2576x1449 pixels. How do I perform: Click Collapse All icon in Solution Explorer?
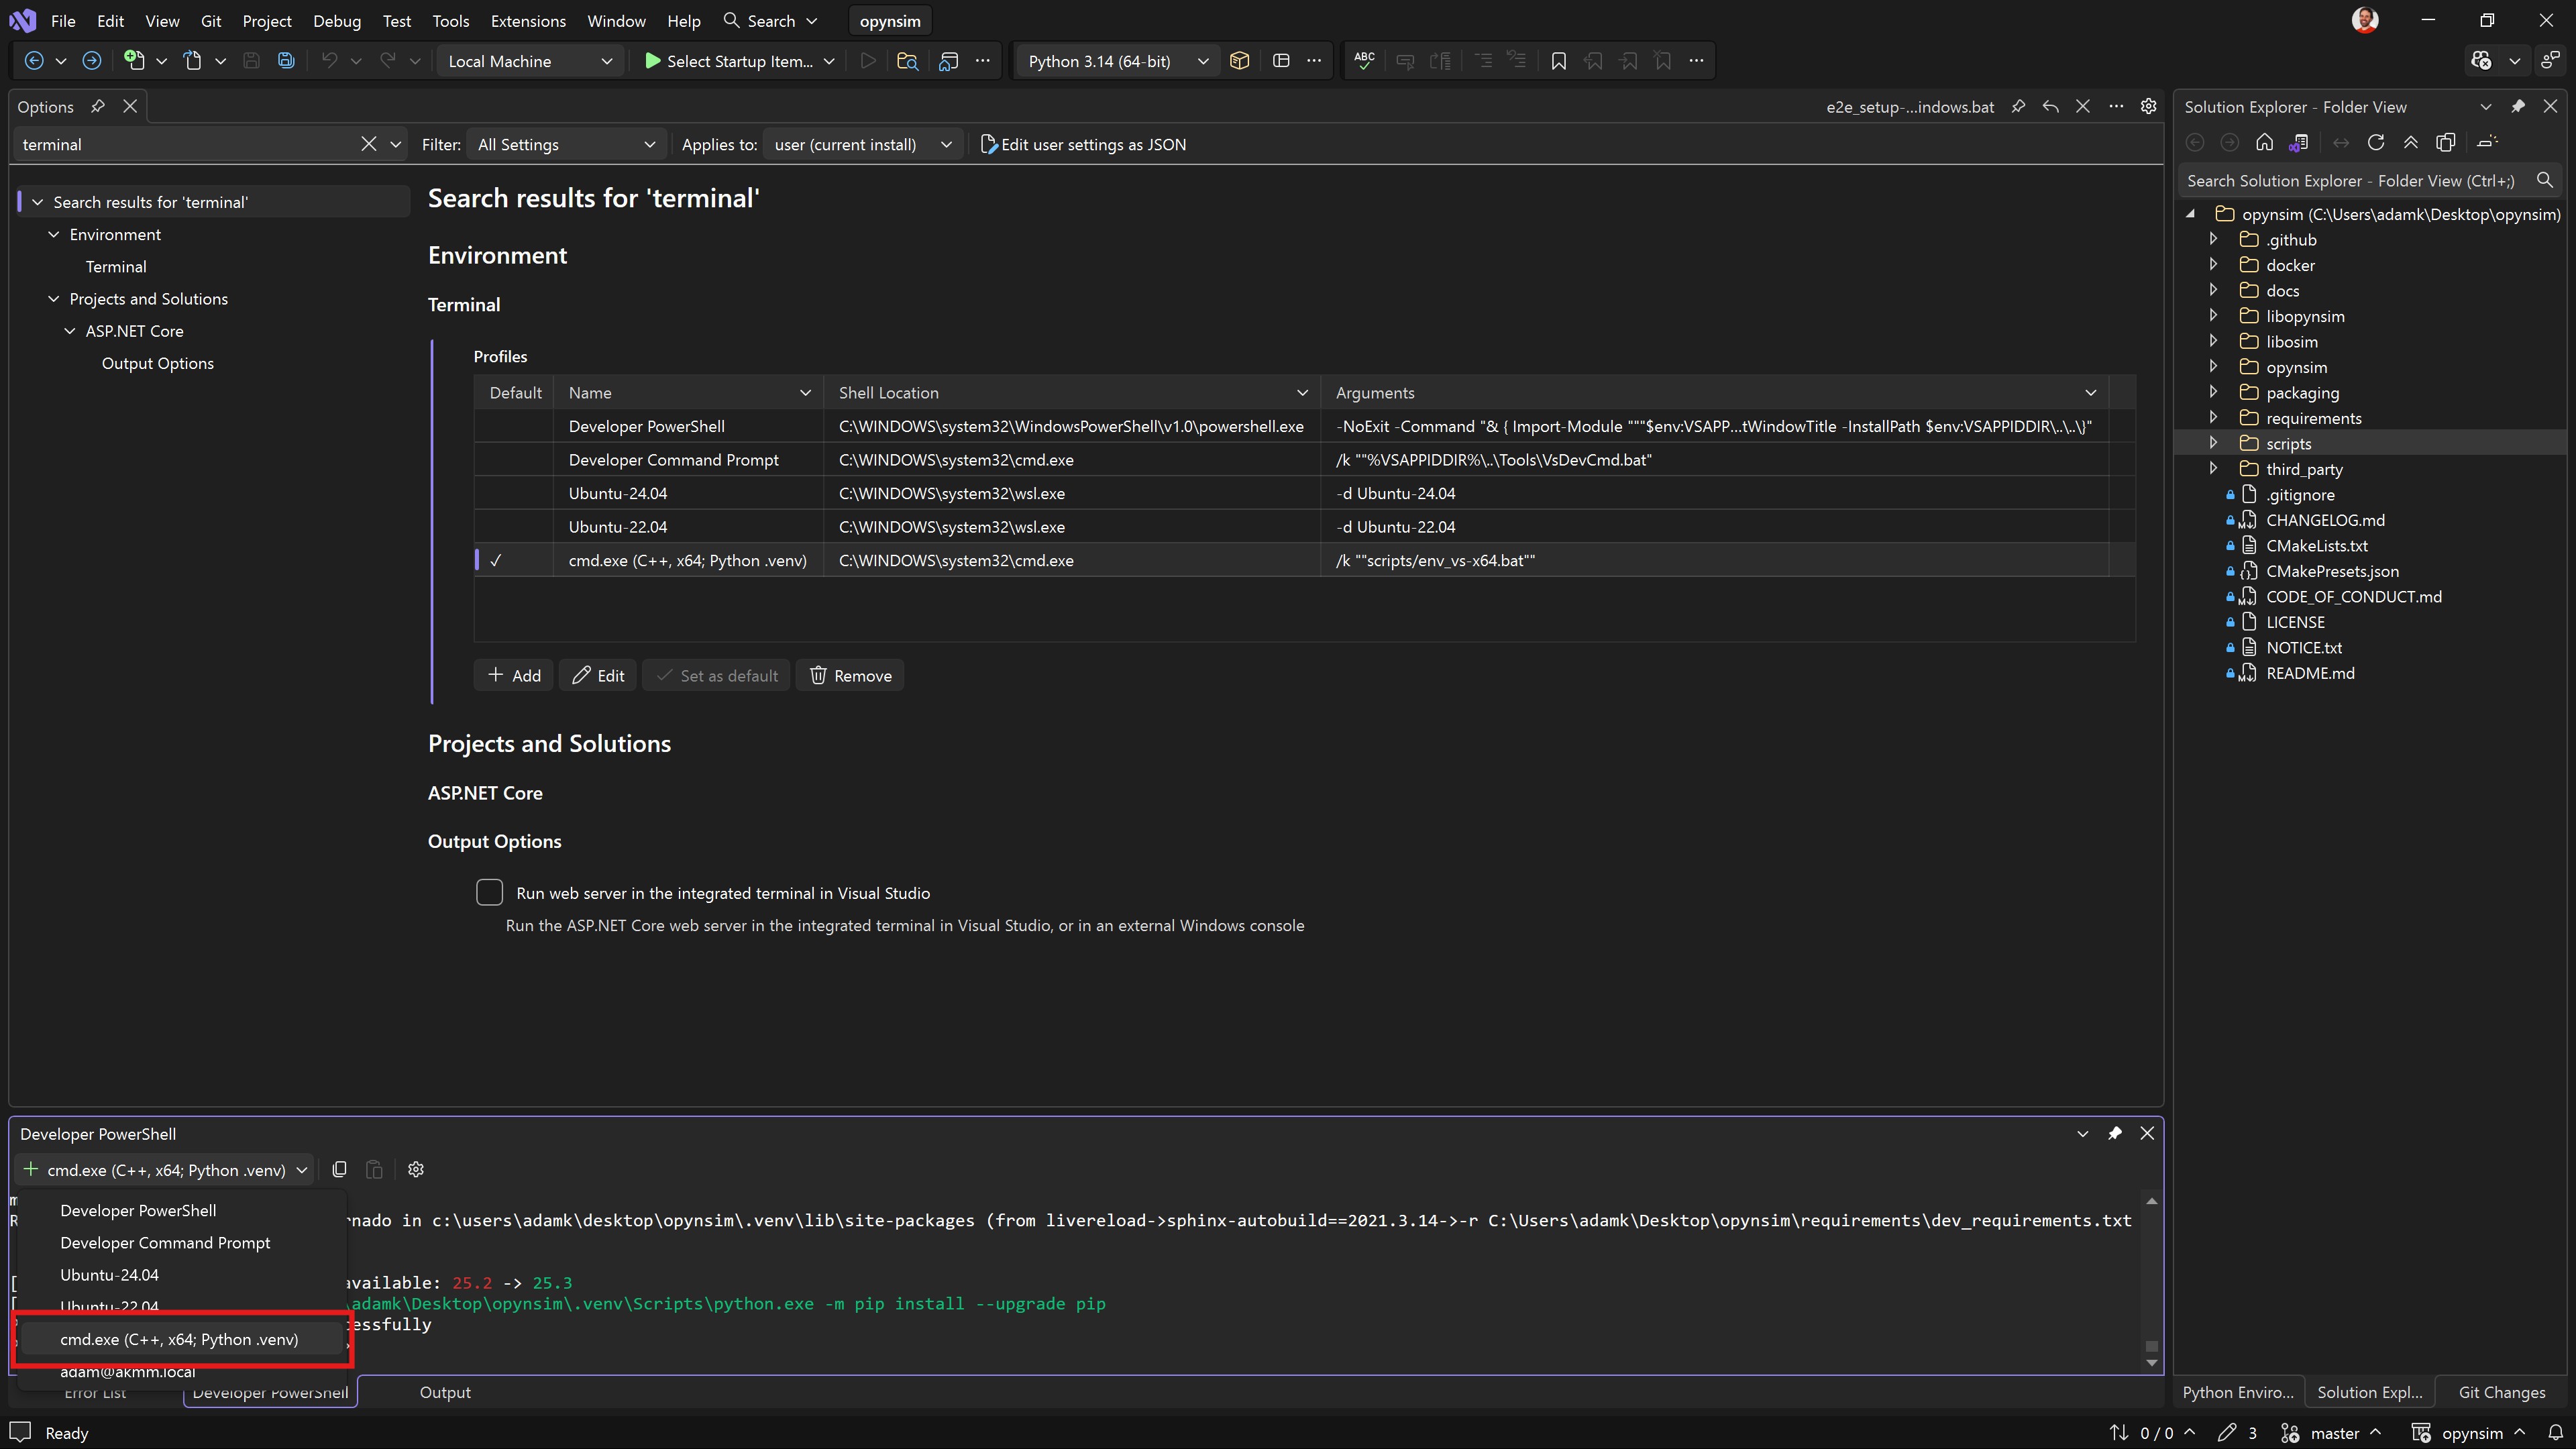(x=2411, y=142)
